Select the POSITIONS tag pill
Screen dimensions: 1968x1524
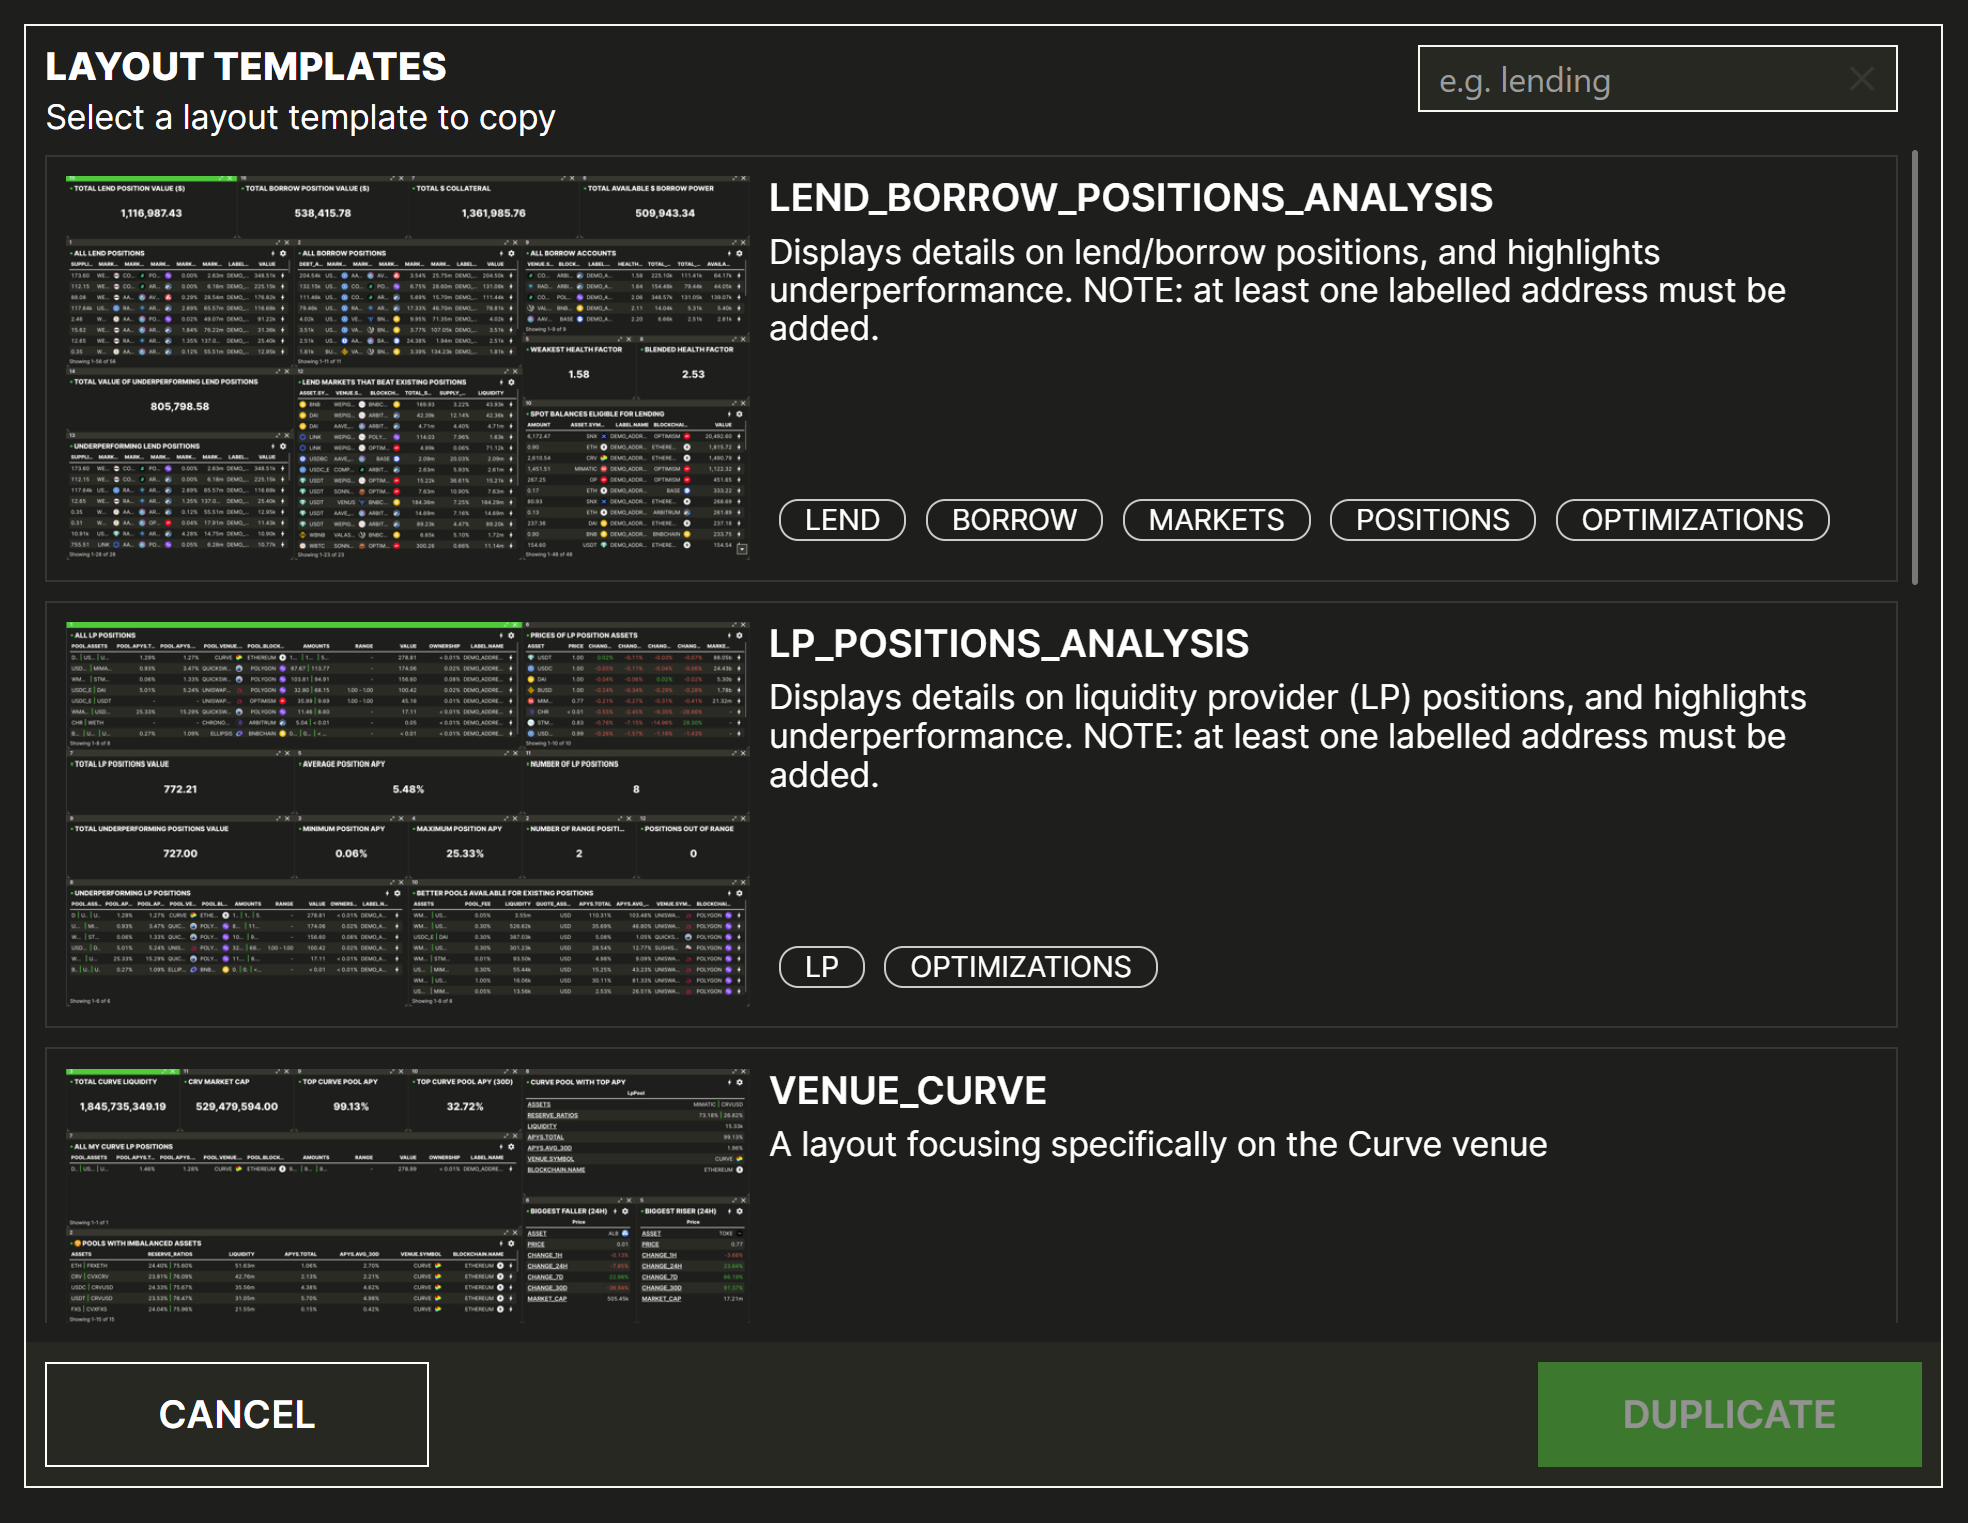[x=1431, y=520]
